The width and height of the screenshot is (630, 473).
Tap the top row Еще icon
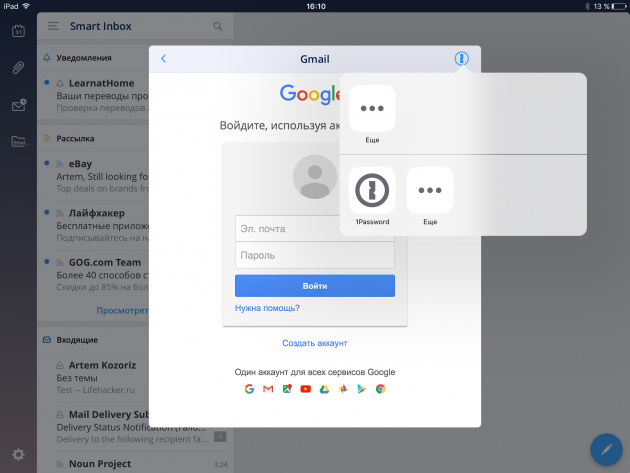click(x=372, y=109)
